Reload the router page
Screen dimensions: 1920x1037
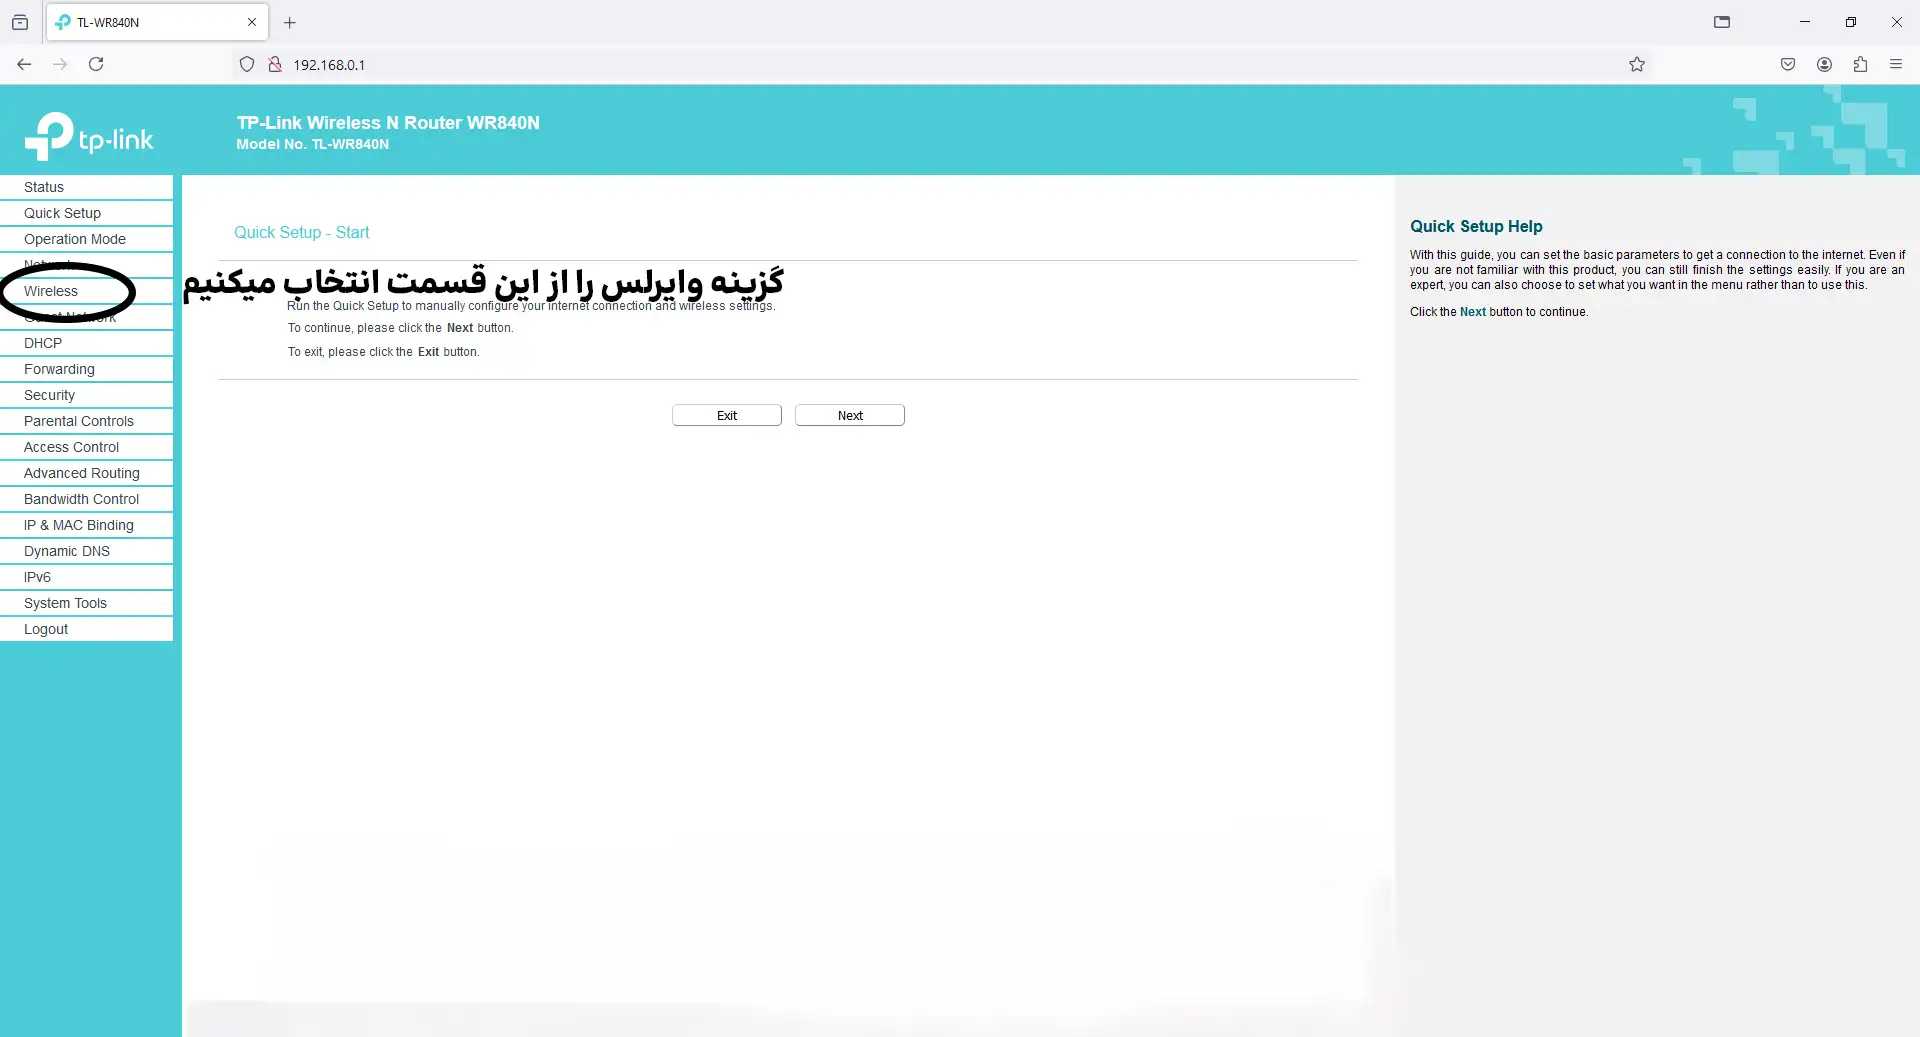tap(96, 64)
